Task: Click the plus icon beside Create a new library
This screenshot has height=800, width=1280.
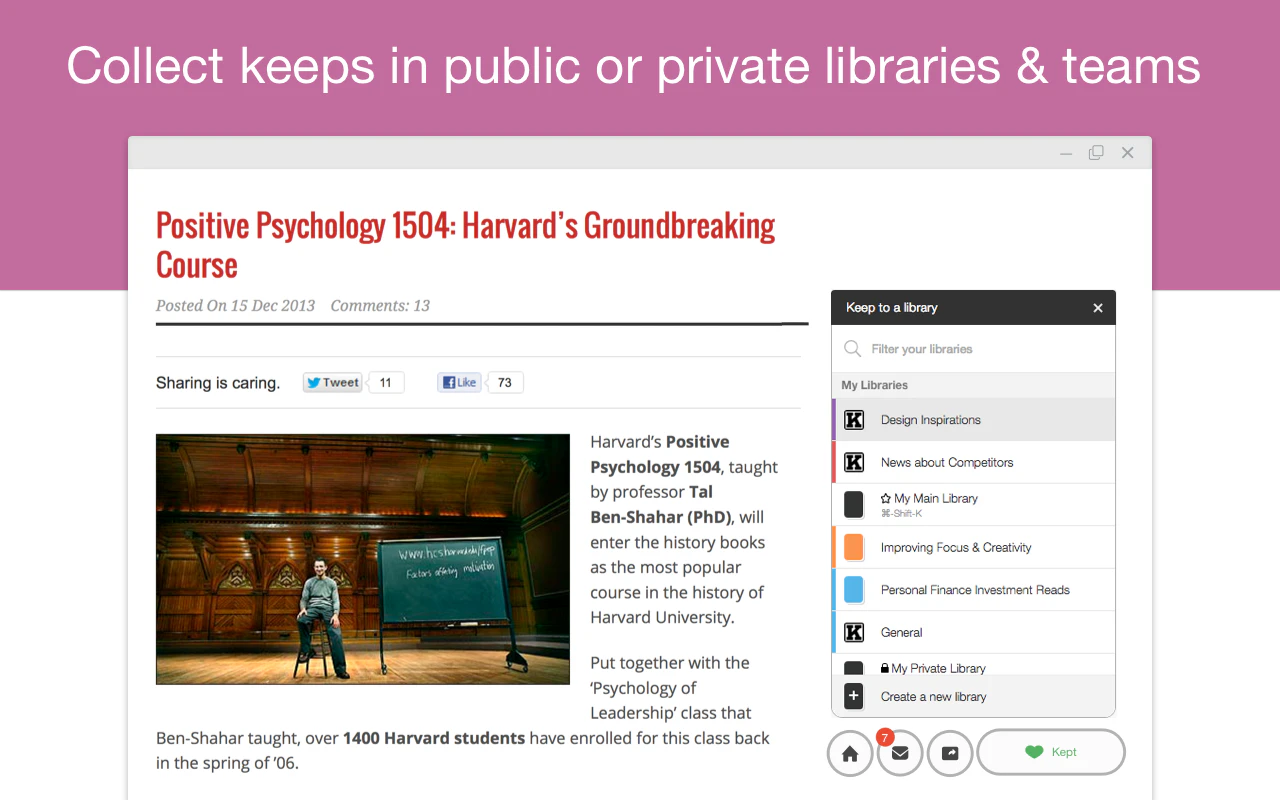Action: [853, 696]
